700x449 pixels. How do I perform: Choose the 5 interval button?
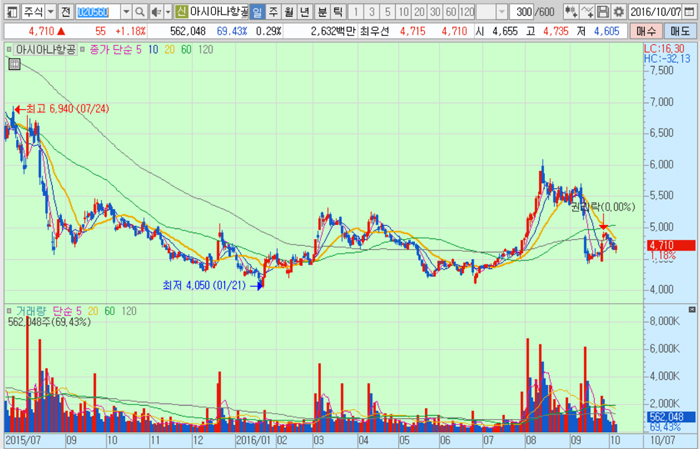[x=388, y=12]
